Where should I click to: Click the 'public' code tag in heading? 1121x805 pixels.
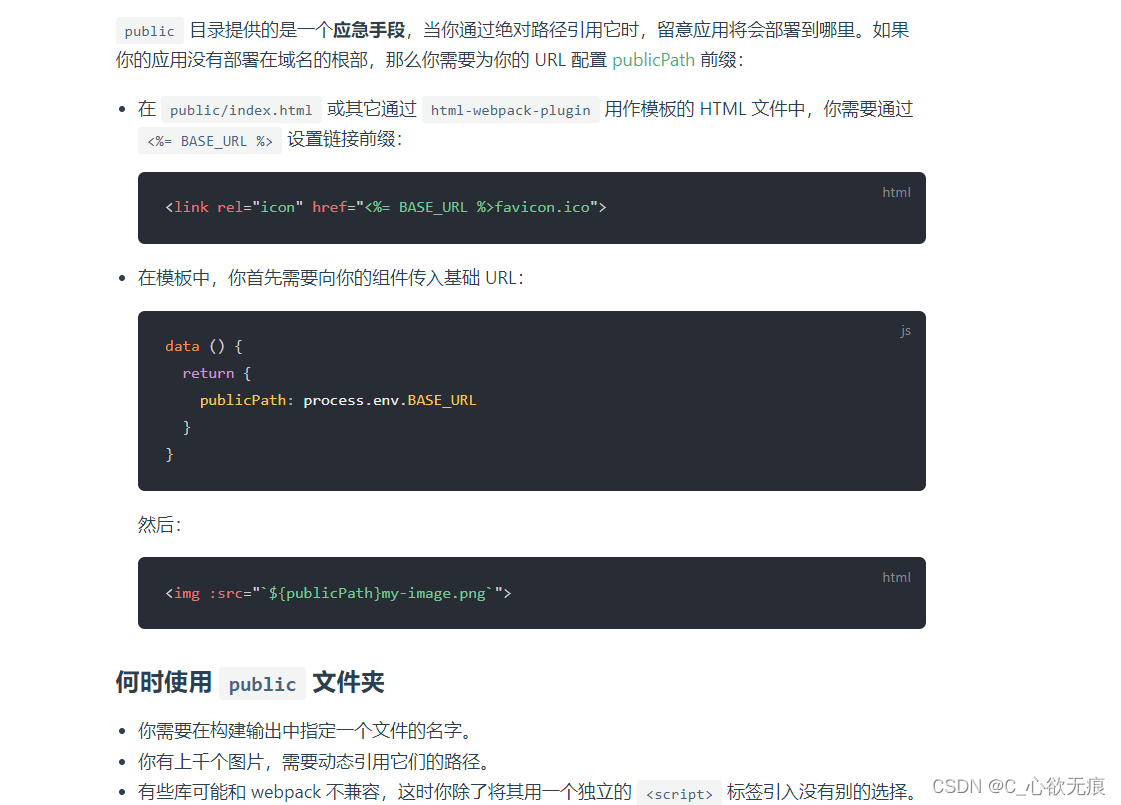(x=262, y=684)
